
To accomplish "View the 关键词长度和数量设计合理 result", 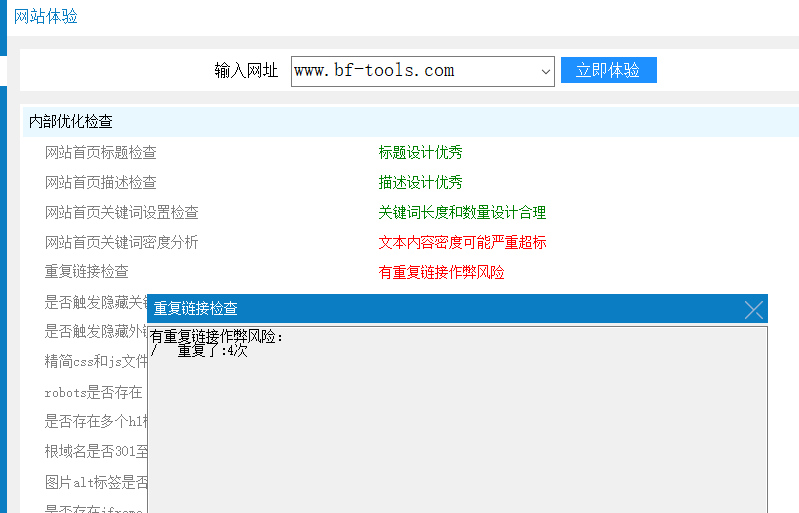I will pyautogui.click(x=462, y=212).
